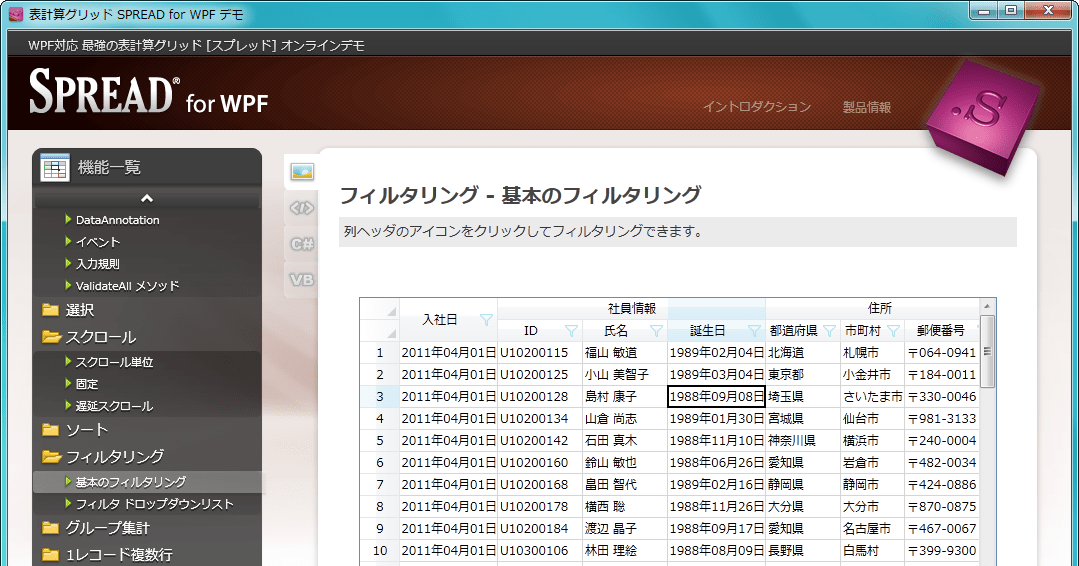Click the 機能一覧 grid icon
Screen dimensions: 1079x566
coord(54,167)
